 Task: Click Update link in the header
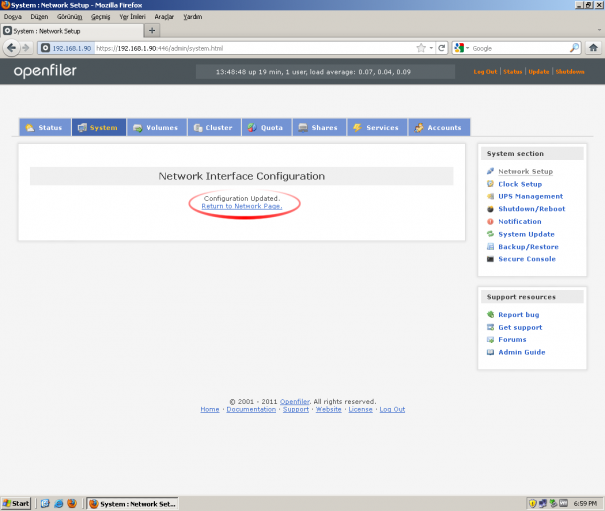click(x=539, y=72)
